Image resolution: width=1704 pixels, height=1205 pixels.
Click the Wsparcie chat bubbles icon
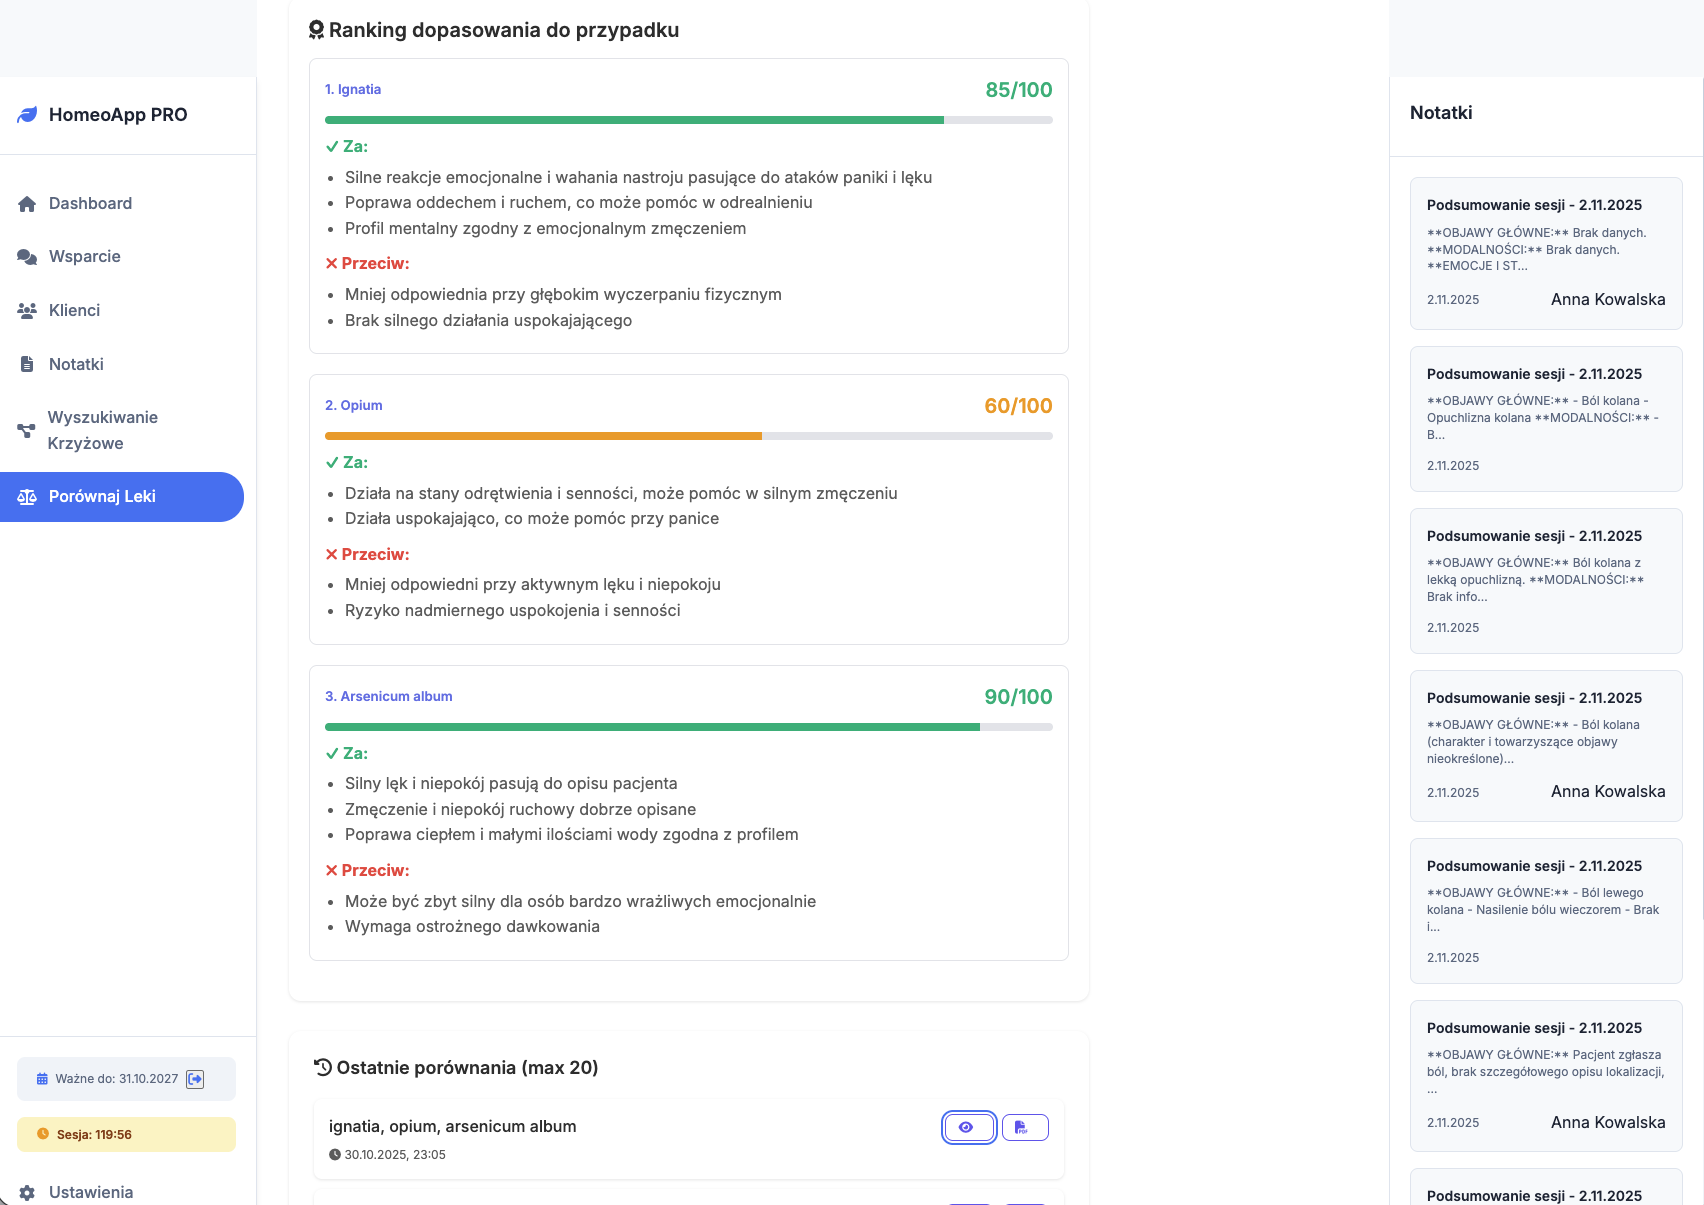point(27,257)
